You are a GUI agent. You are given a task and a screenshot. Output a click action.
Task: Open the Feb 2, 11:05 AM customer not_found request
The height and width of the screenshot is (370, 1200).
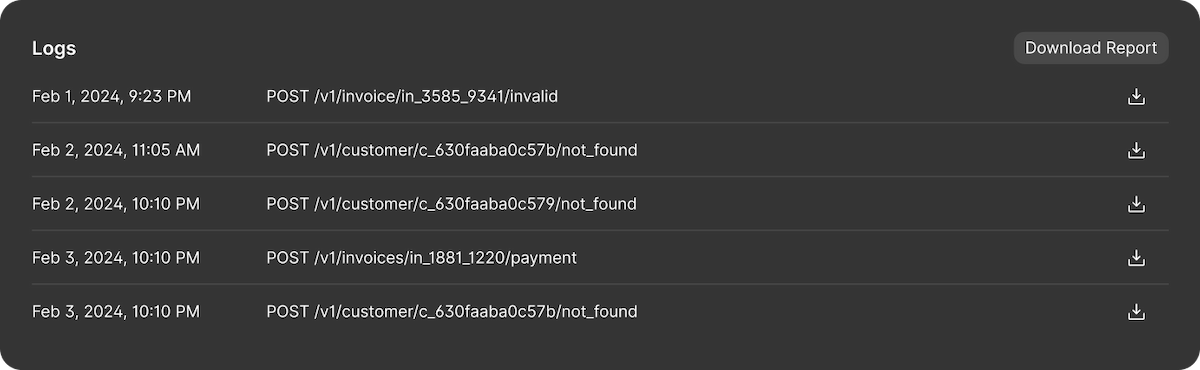pos(452,151)
